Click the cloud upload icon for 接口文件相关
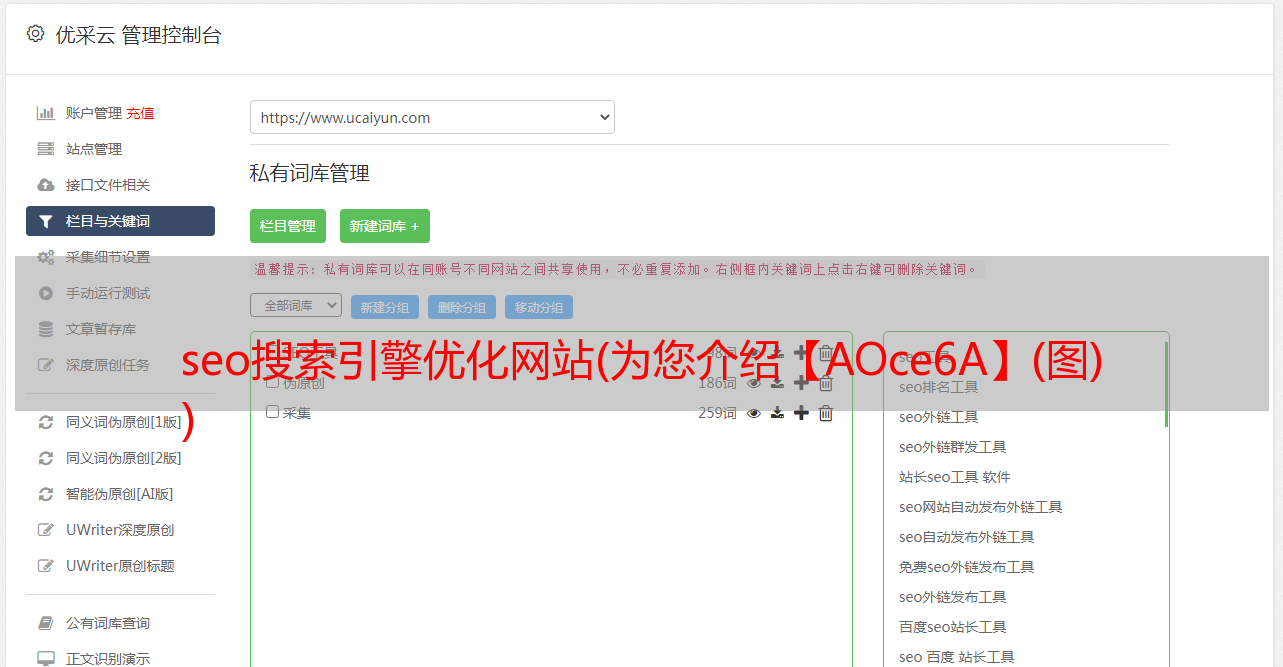 (46, 185)
